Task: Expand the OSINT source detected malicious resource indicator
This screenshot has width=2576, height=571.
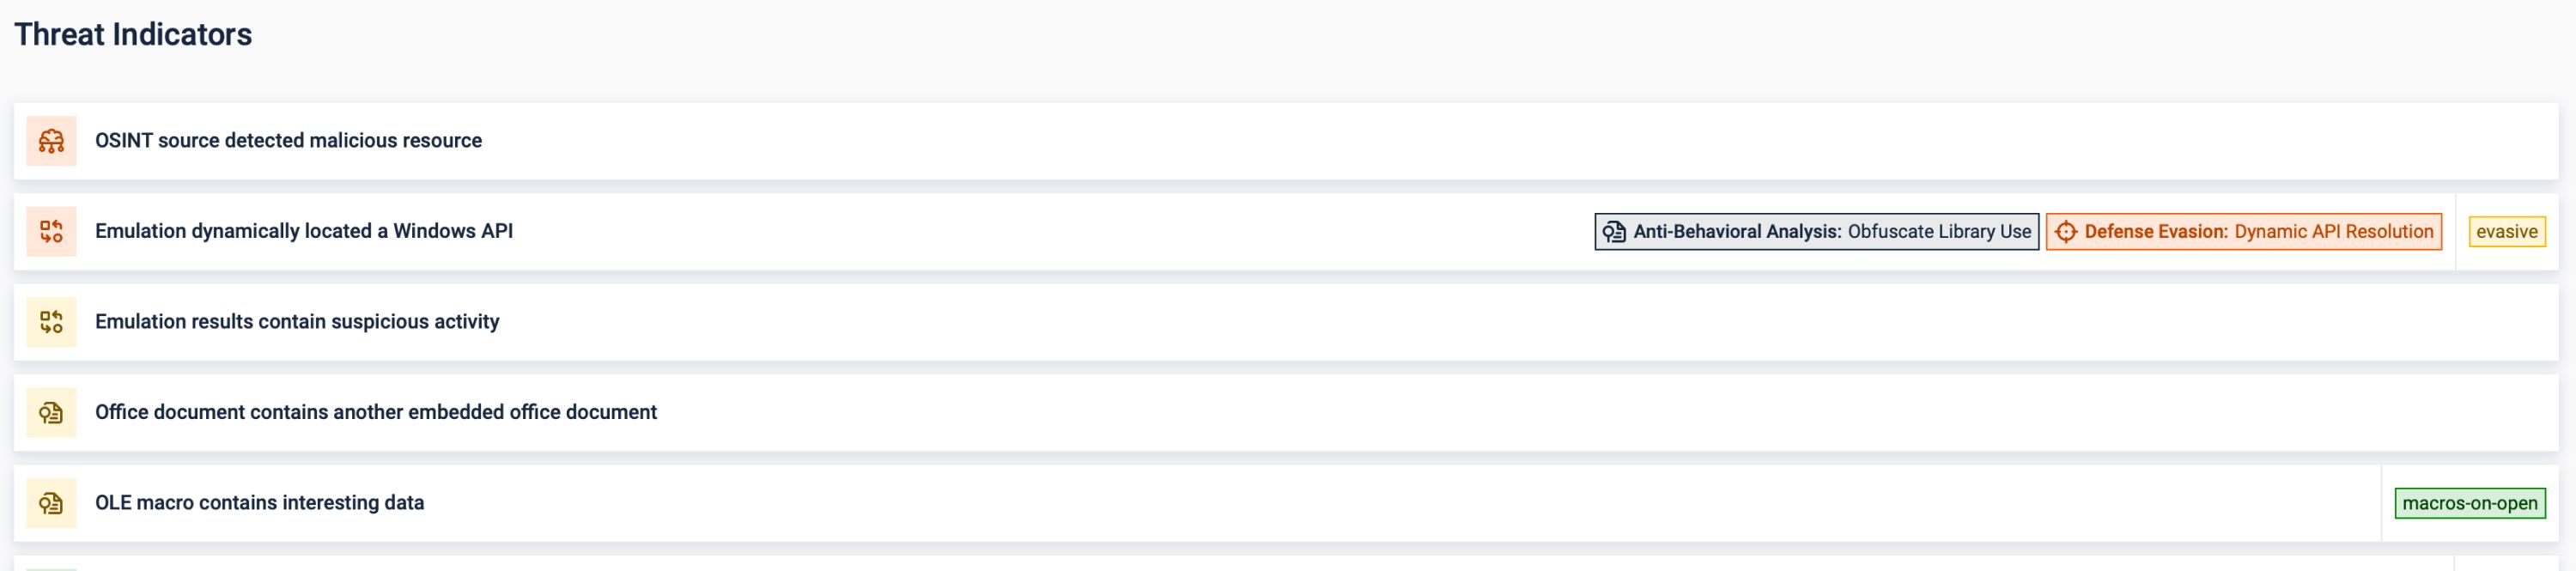Action: (x=288, y=141)
